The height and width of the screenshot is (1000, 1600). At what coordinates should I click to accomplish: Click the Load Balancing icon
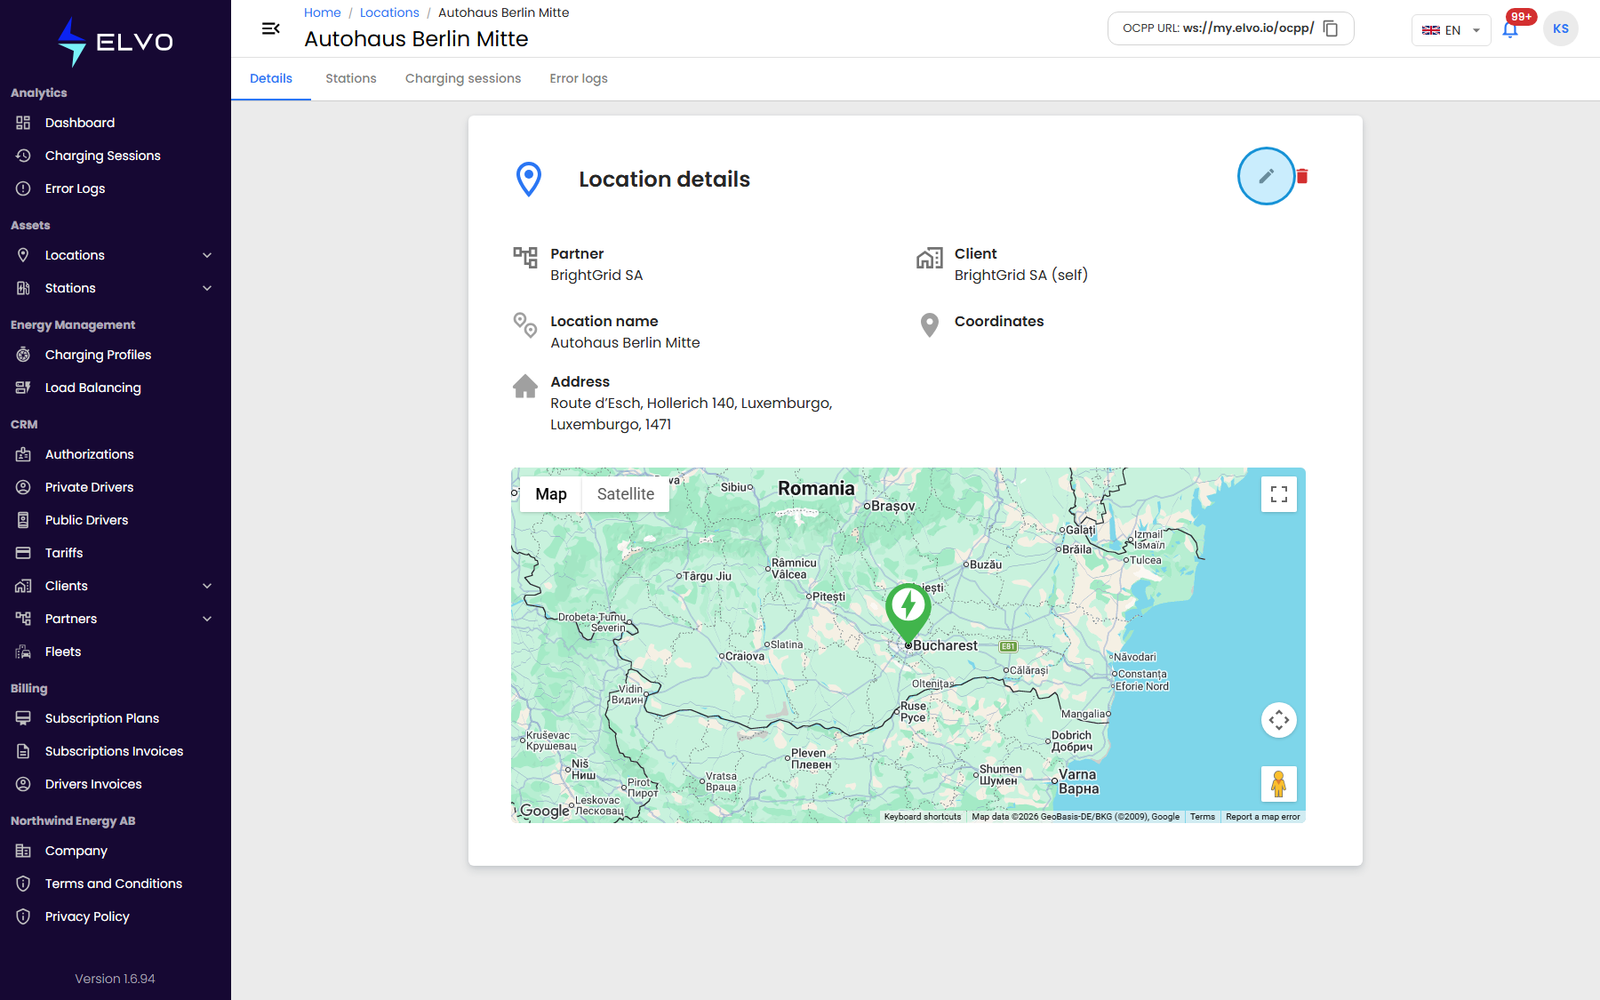click(23, 388)
